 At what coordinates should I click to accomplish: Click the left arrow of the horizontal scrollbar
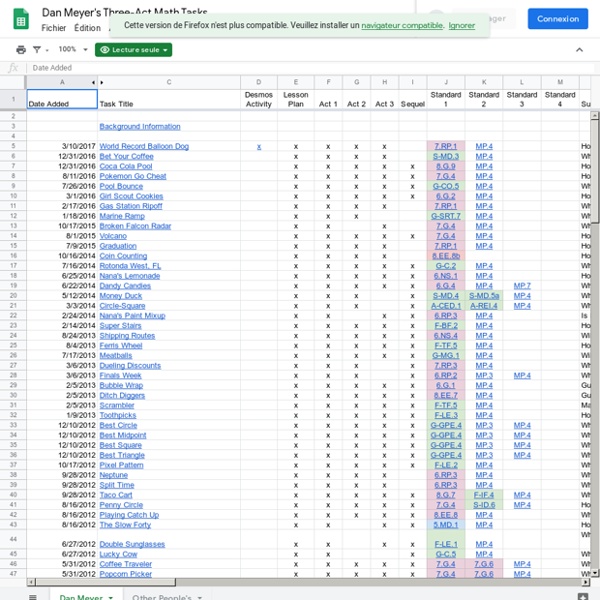click(31, 582)
